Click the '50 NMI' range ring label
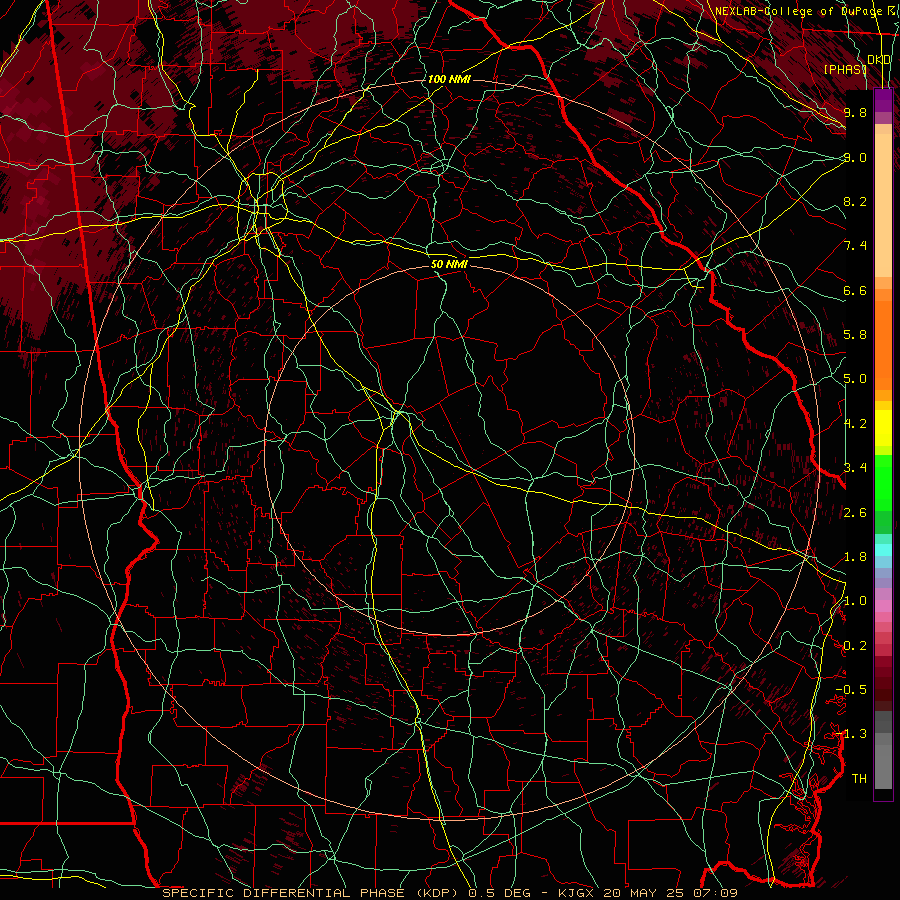900x900 pixels. [x=449, y=264]
